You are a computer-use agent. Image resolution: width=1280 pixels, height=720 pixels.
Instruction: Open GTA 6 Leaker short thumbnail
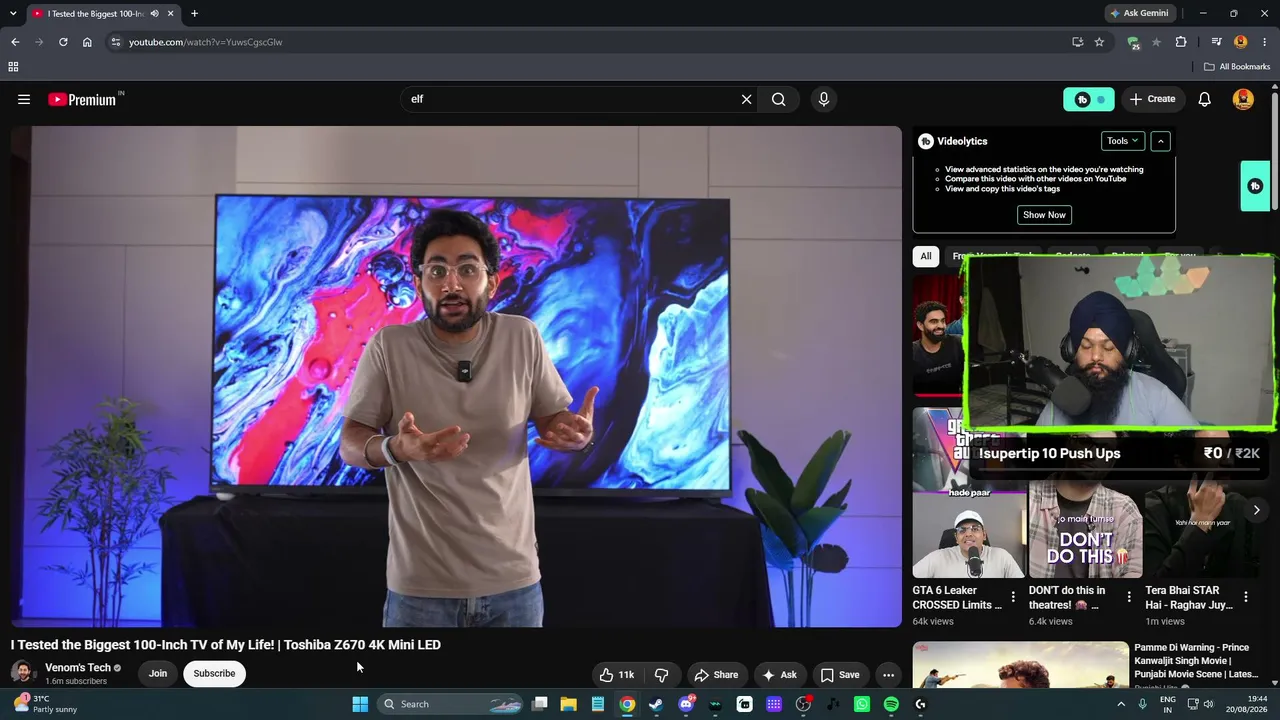969,494
